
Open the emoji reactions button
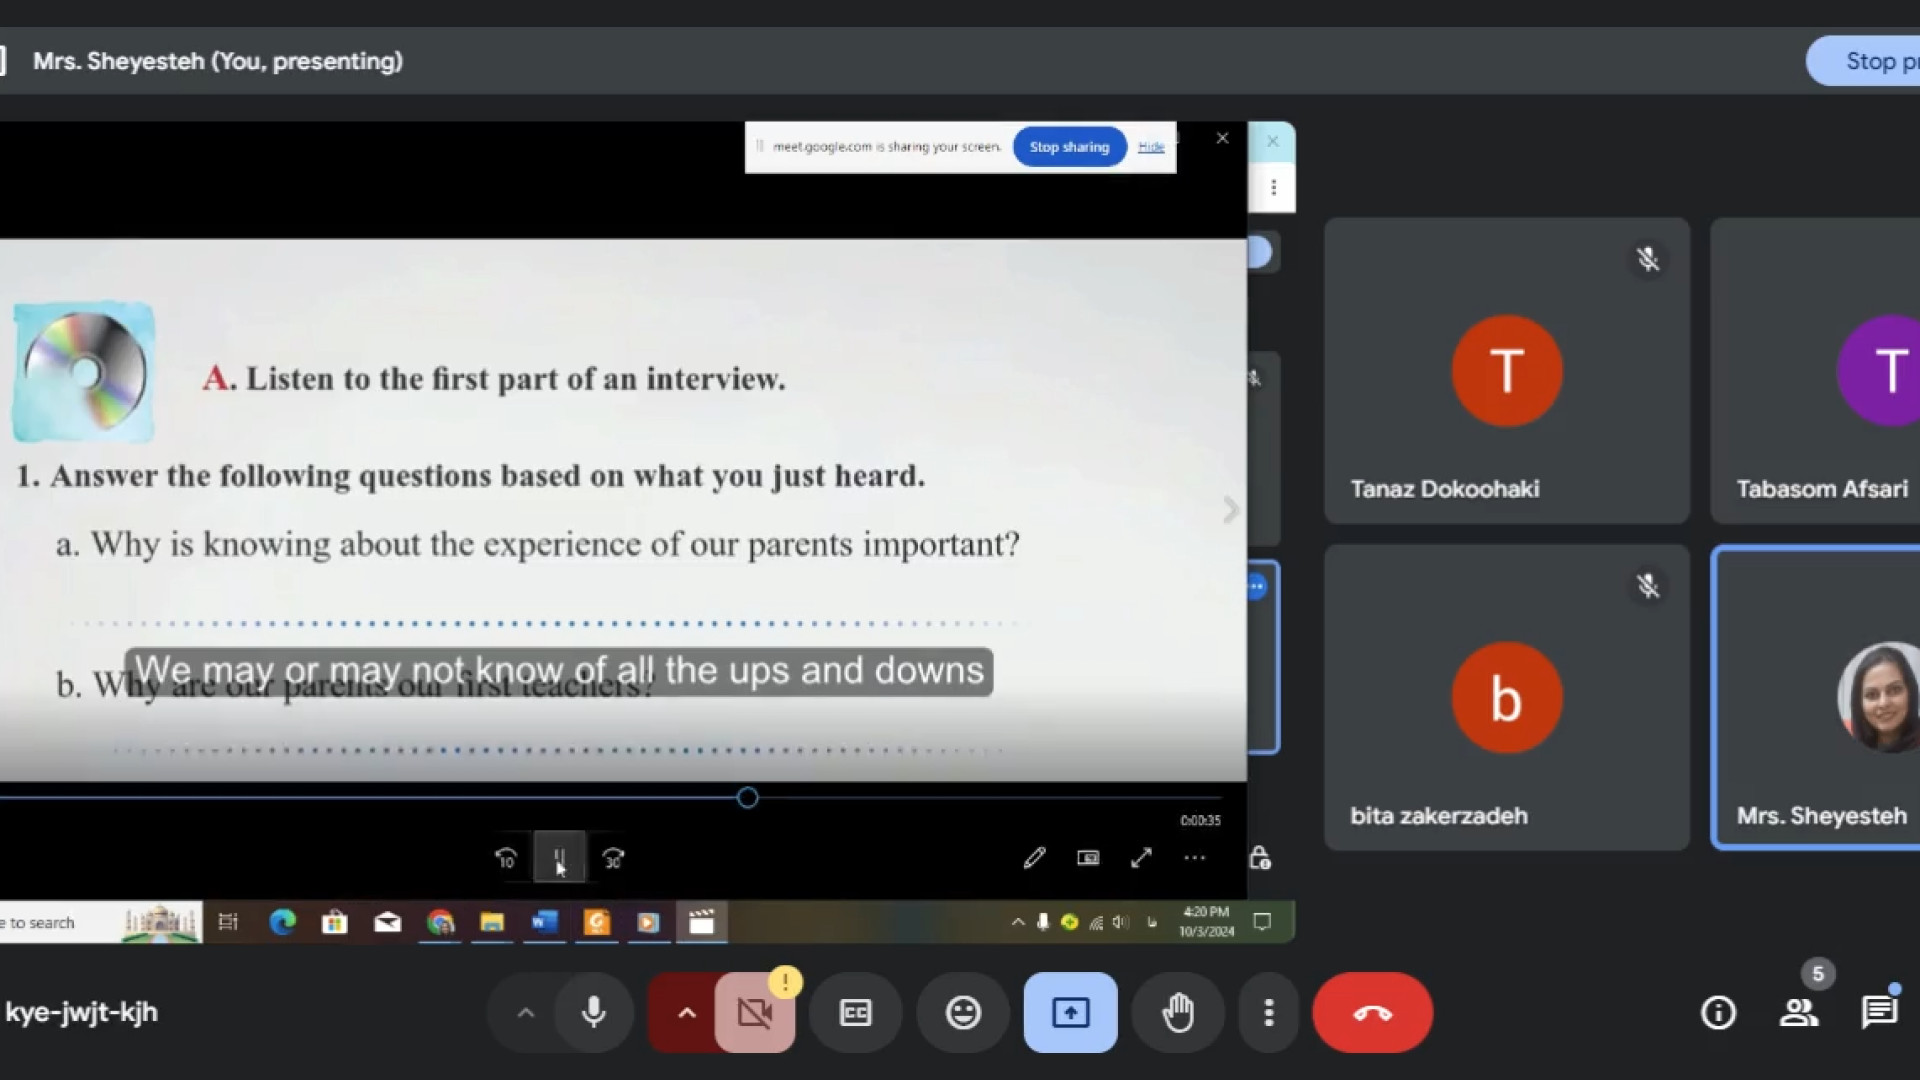(x=963, y=1012)
